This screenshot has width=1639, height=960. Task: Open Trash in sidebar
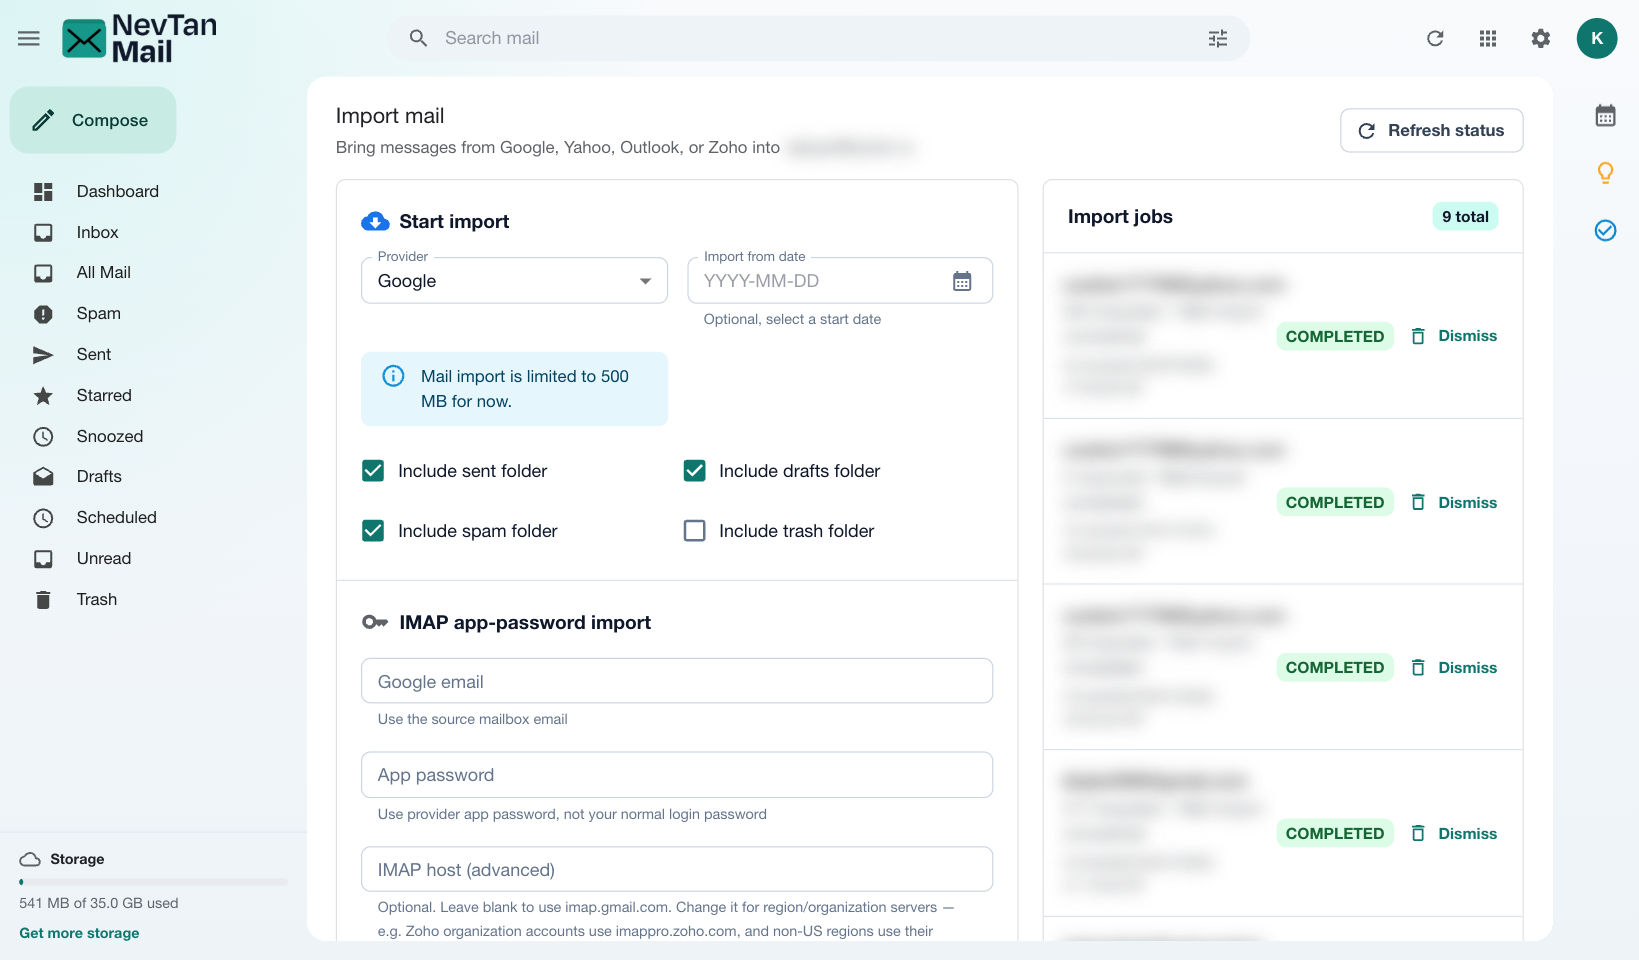96,599
